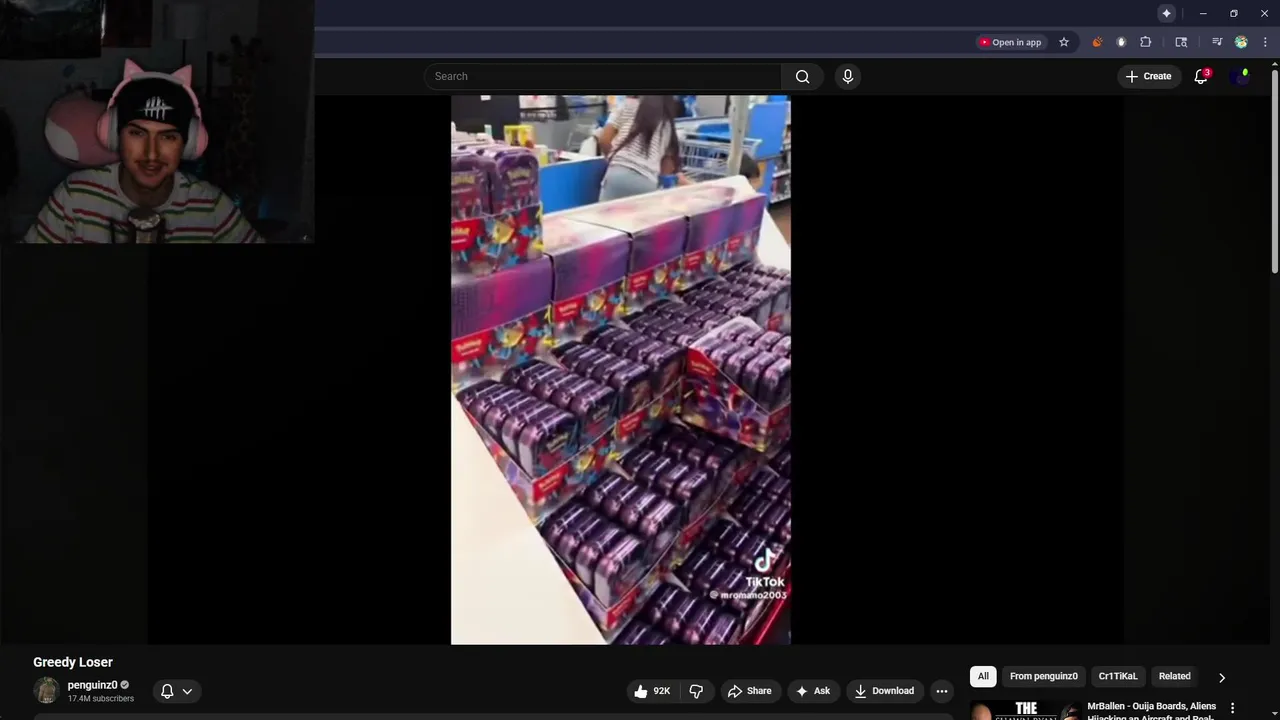1280x720 pixels.
Task: Click Open in app button
Action: [x=1011, y=42]
